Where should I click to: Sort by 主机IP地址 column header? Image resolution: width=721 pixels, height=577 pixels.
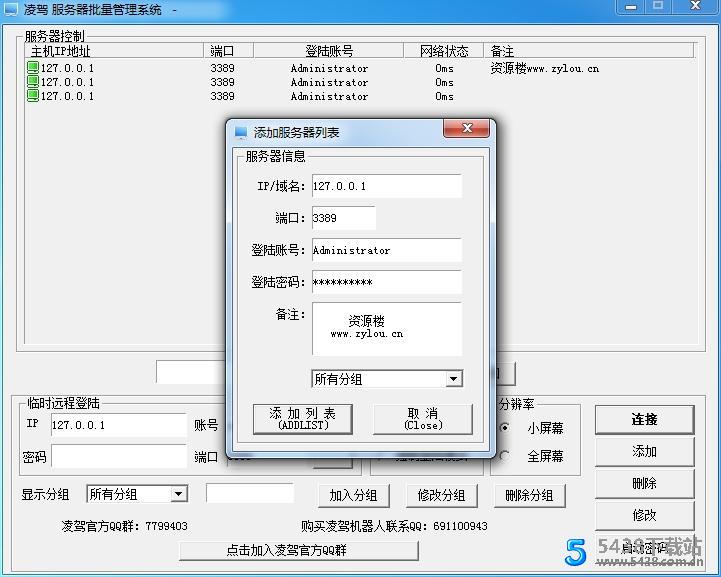(x=114, y=51)
